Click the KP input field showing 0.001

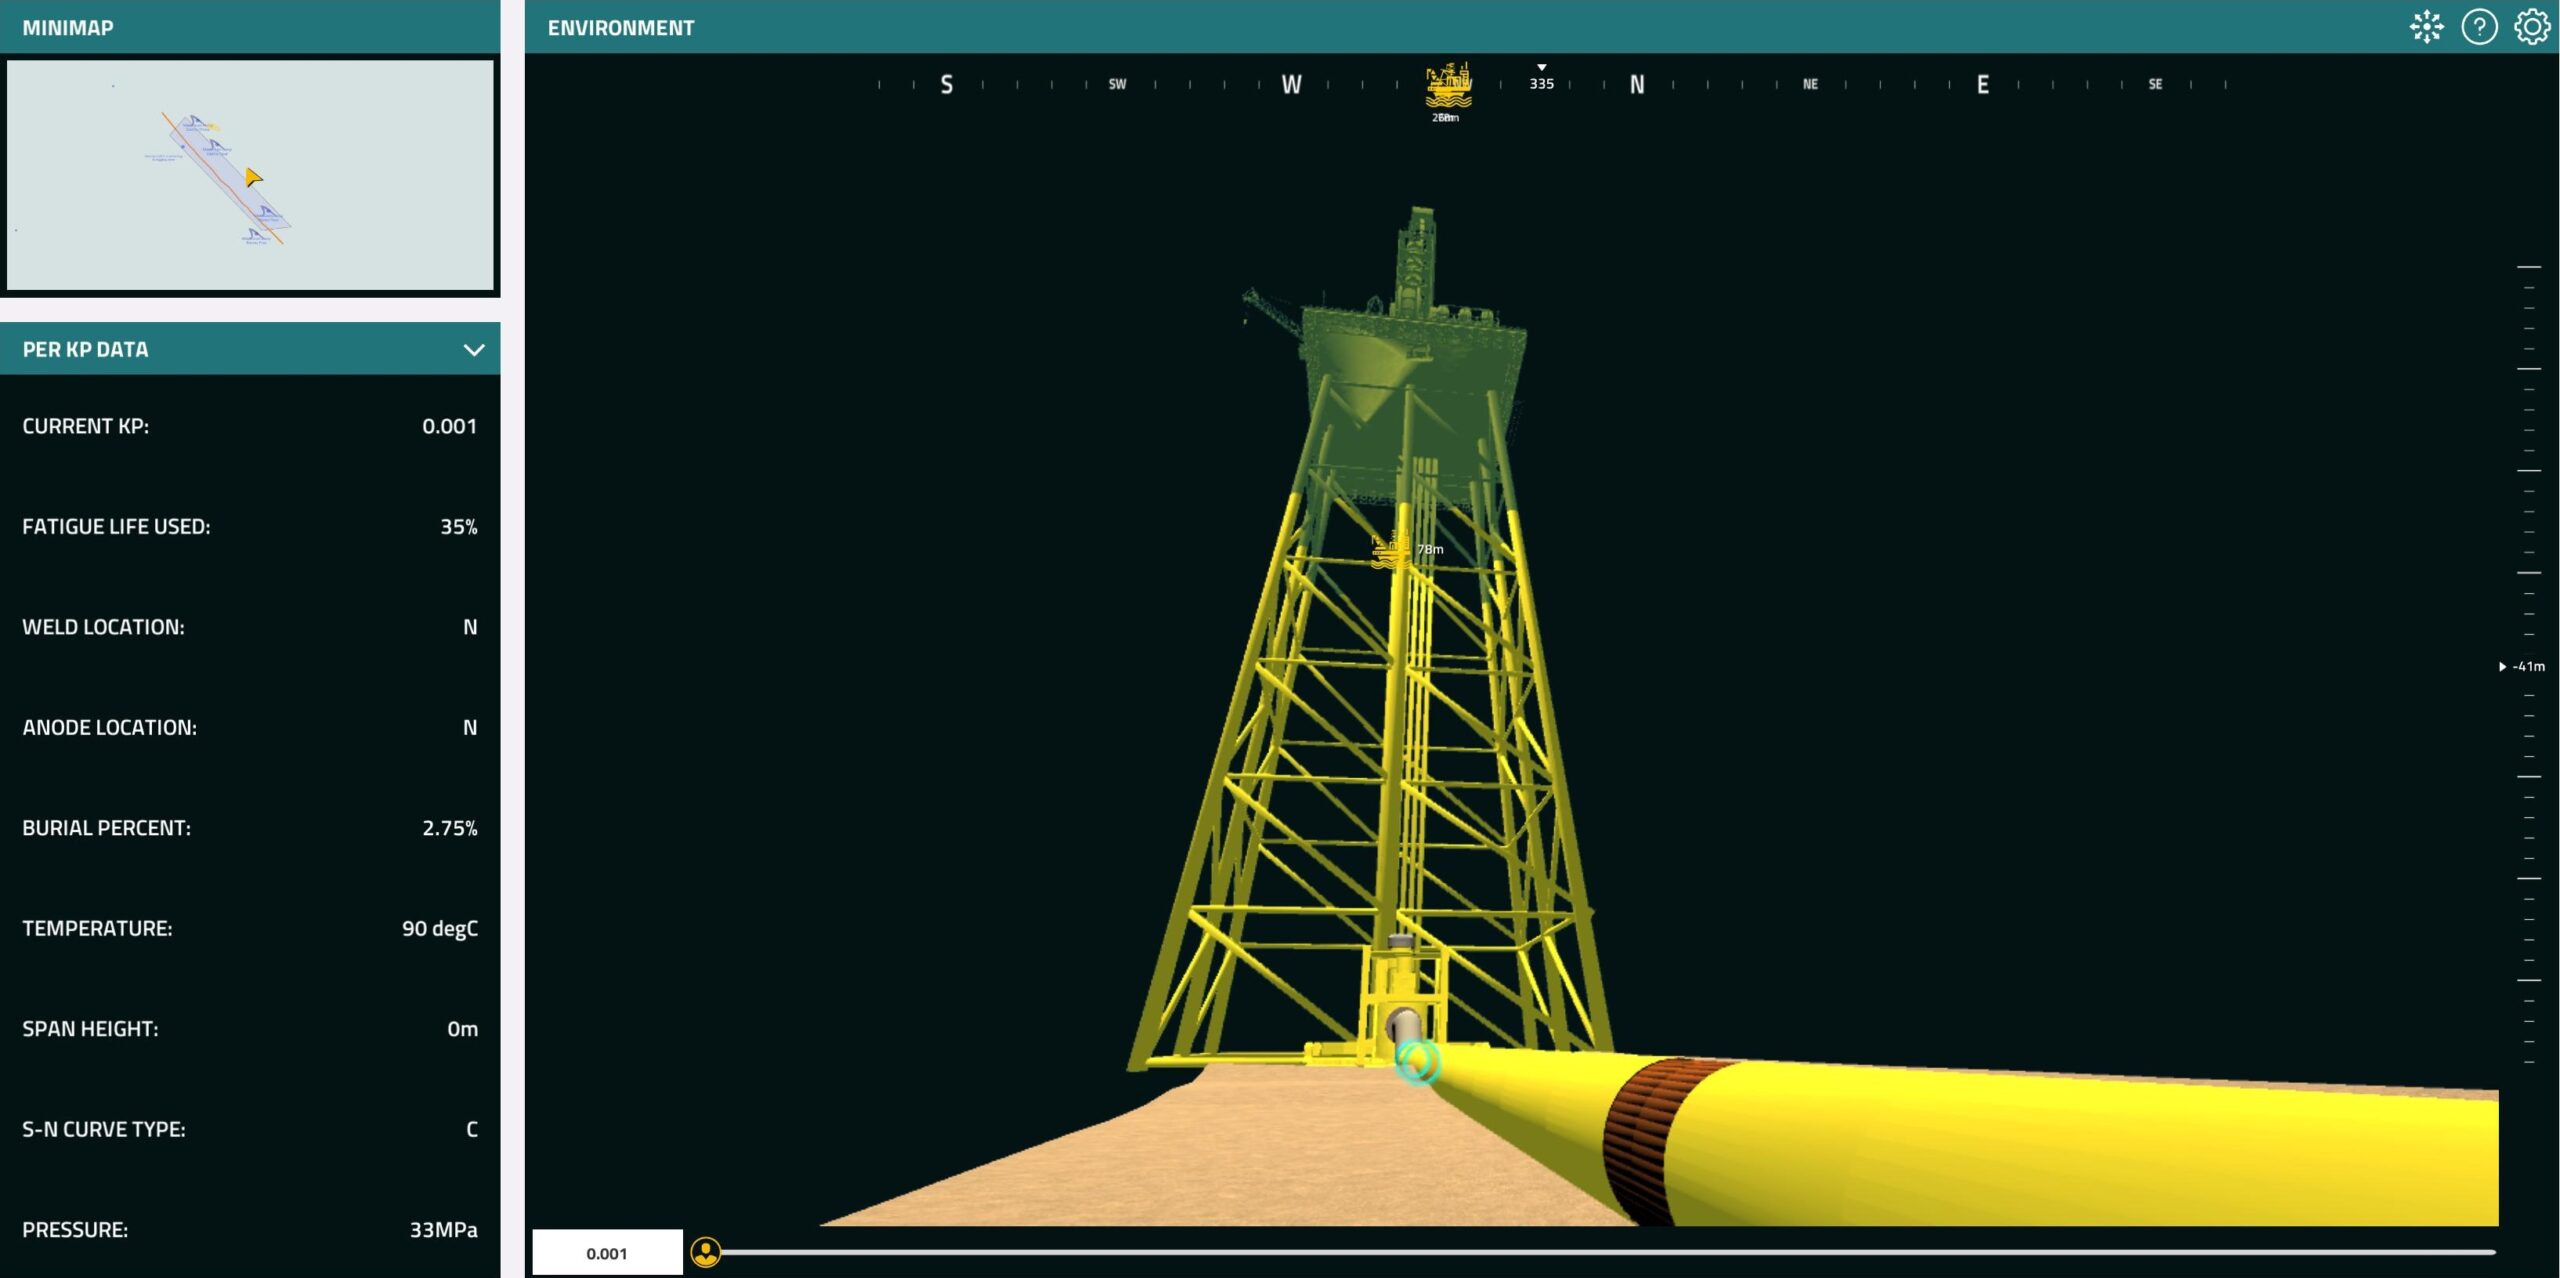(607, 1251)
